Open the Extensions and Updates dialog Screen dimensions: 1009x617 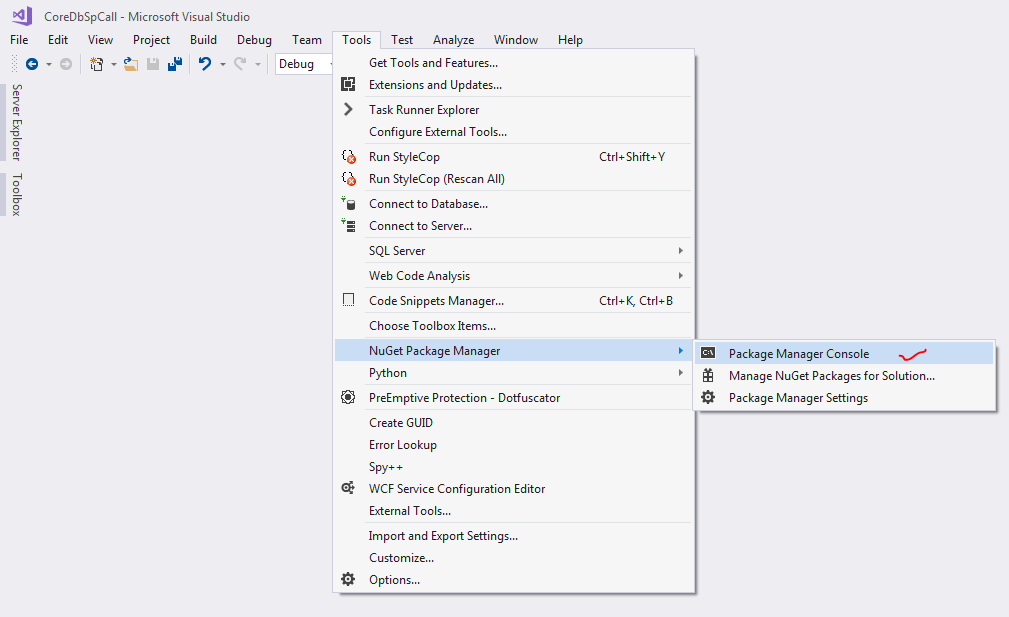[435, 85]
